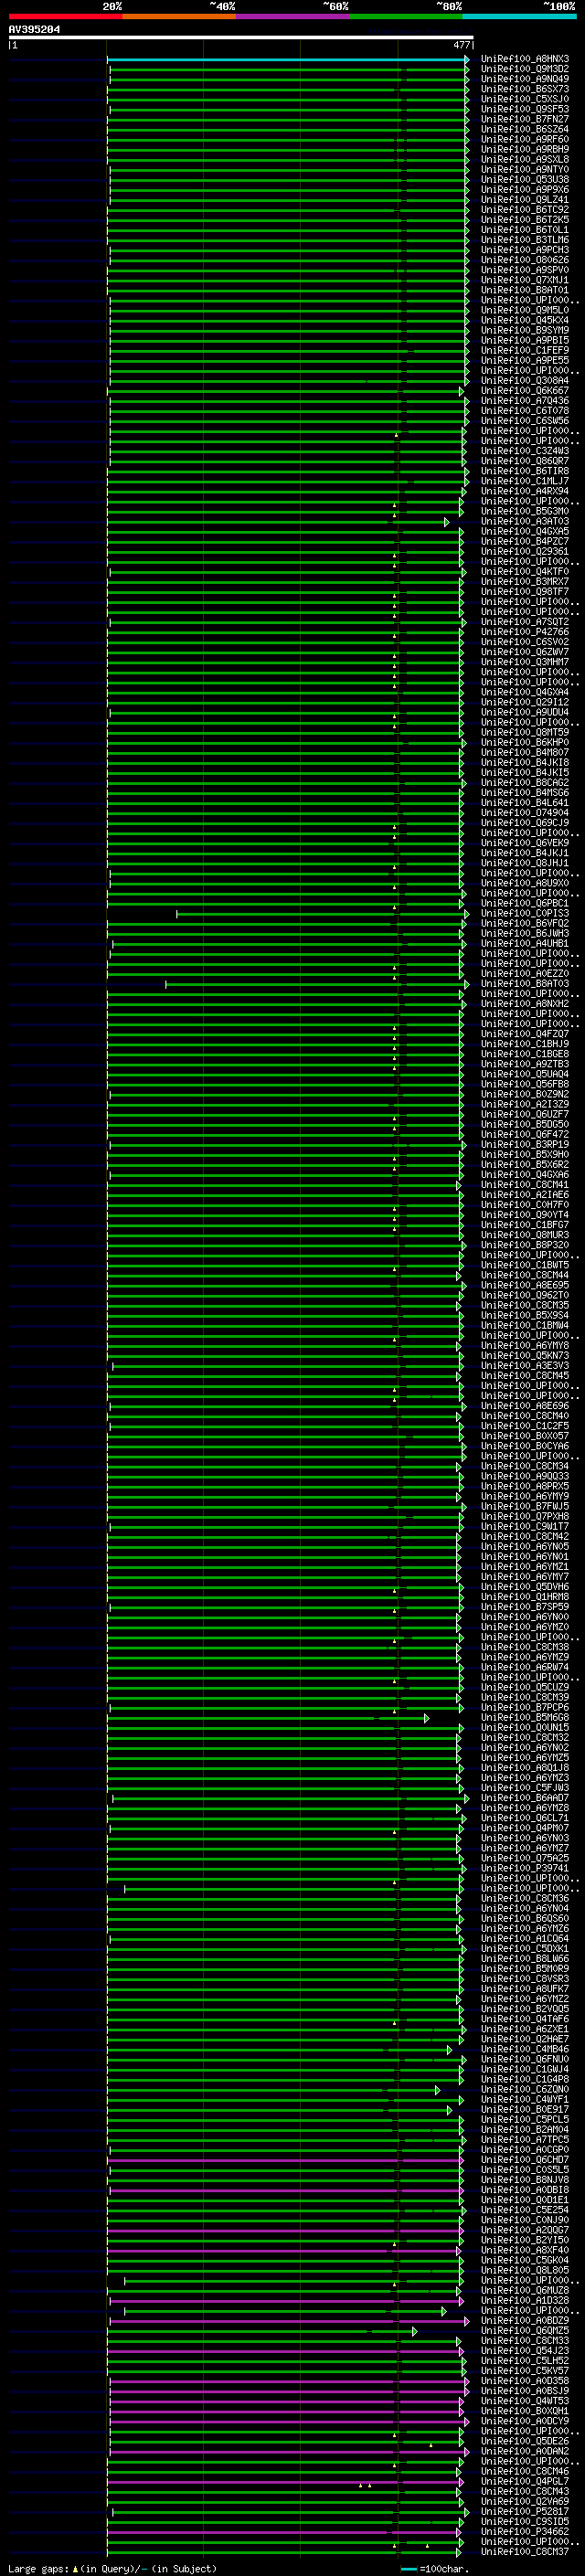Select UniRef100_Q45KX4 label
Viewport: 585px width, 2576px height.
click(x=525, y=320)
